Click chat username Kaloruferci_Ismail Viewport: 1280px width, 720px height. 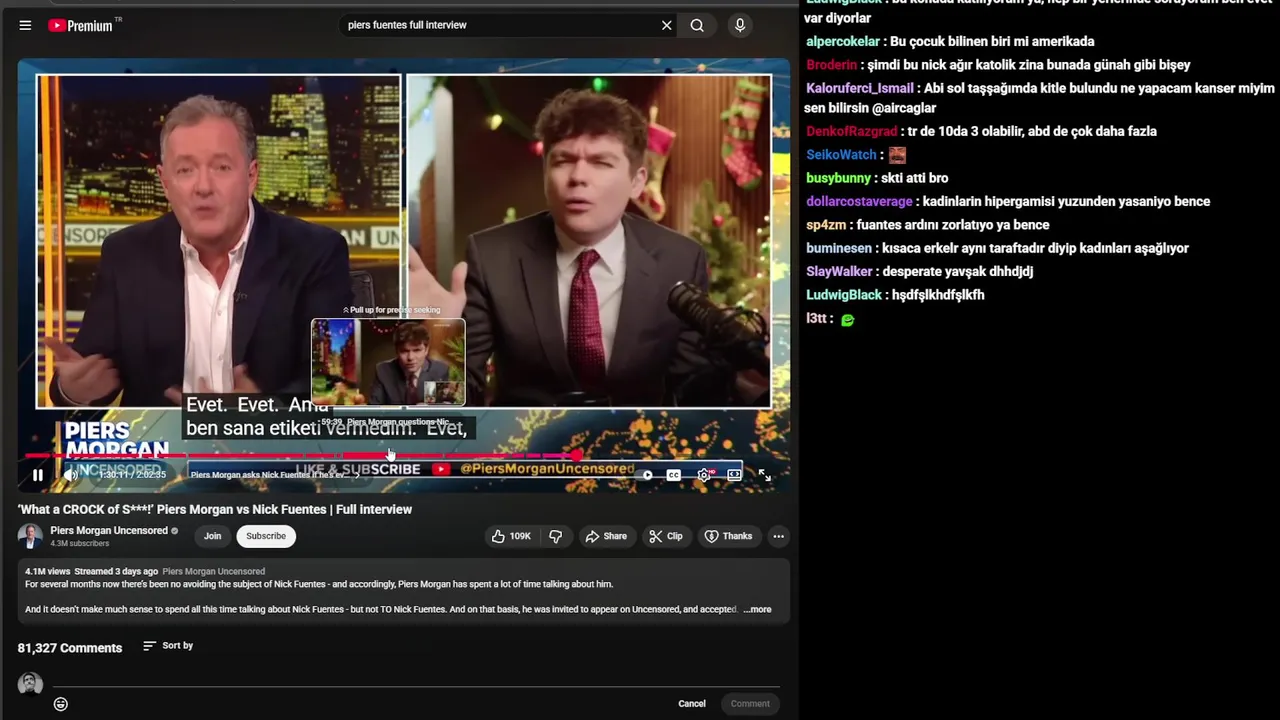pyautogui.click(x=860, y=88)
